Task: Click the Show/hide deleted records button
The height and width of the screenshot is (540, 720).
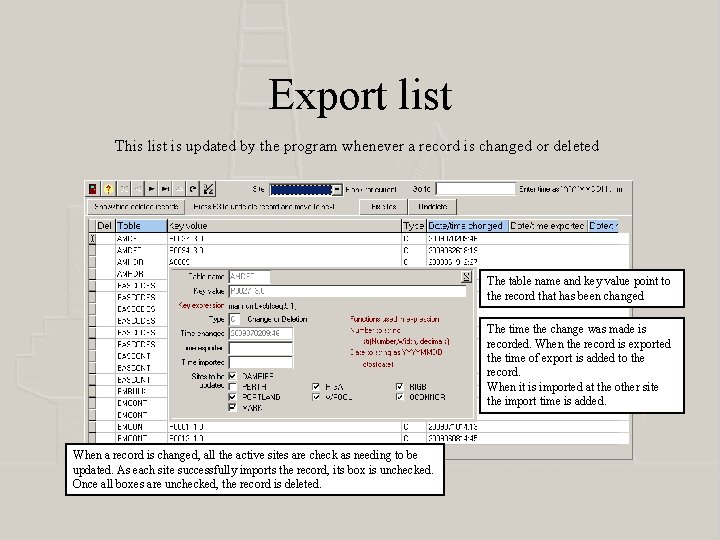Action: 136,207
